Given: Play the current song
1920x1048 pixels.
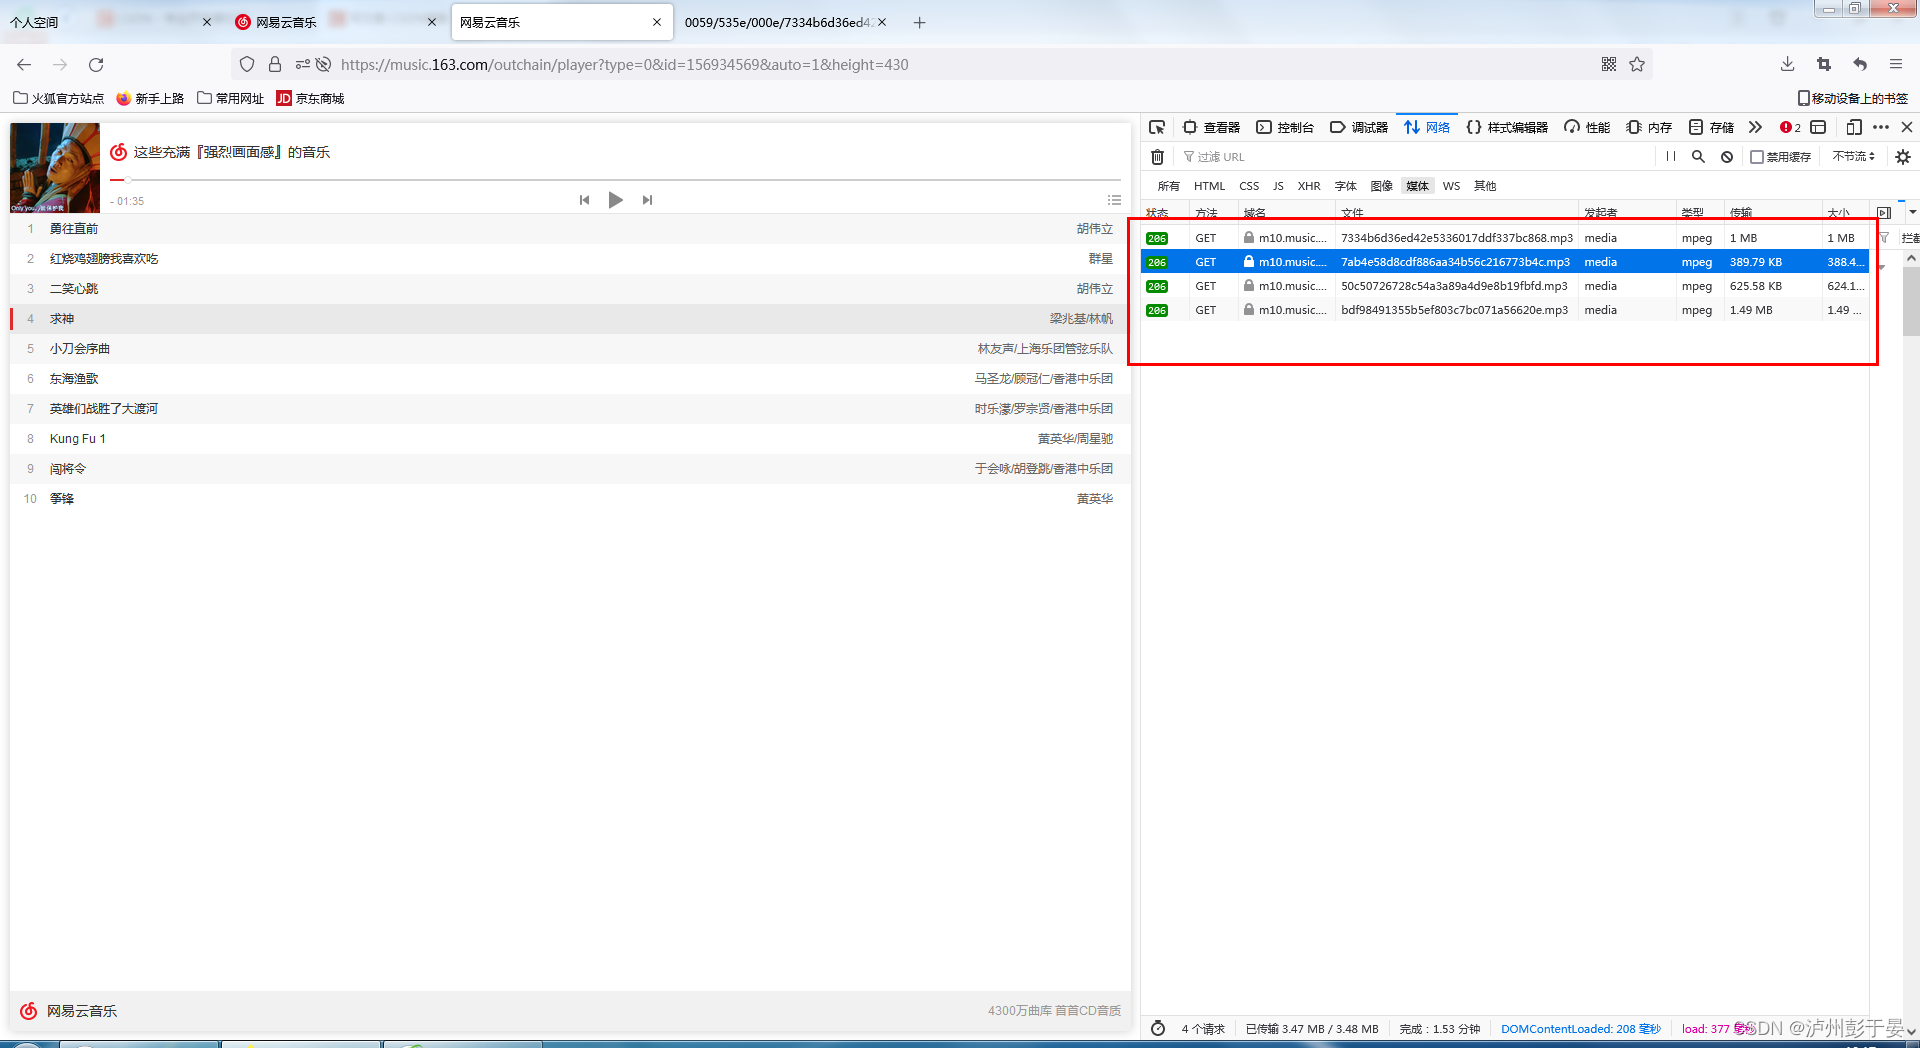Looking at the screenshot, I should (616, 200).
